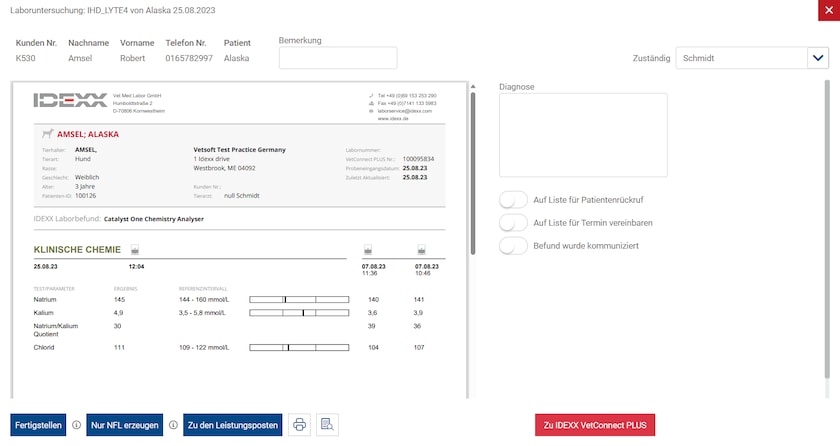Click VetConnect PLUS number 100095834
Viewport: 840px width, 446px height.
(x=418, y=159)
